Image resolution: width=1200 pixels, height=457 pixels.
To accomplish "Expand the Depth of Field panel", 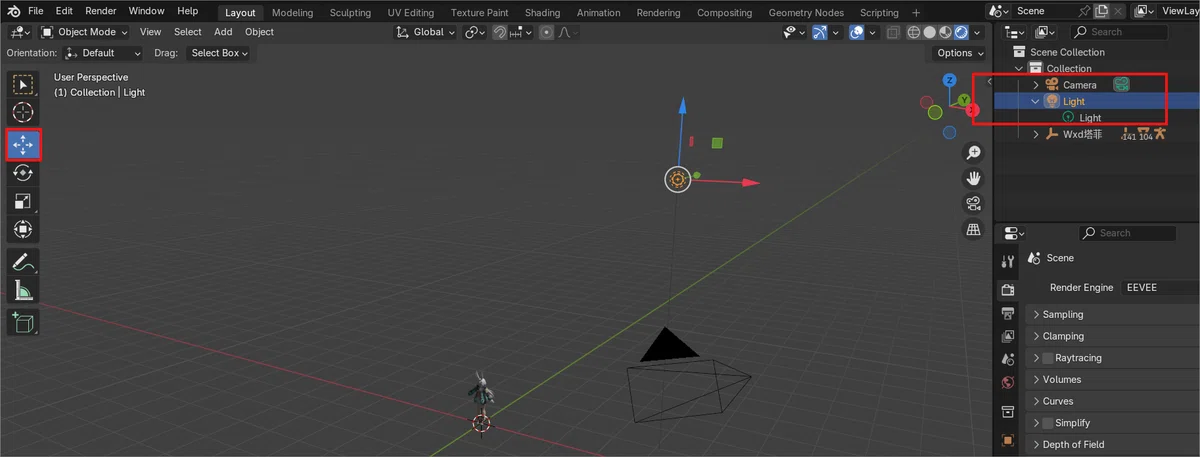I will coord(1113,444).
